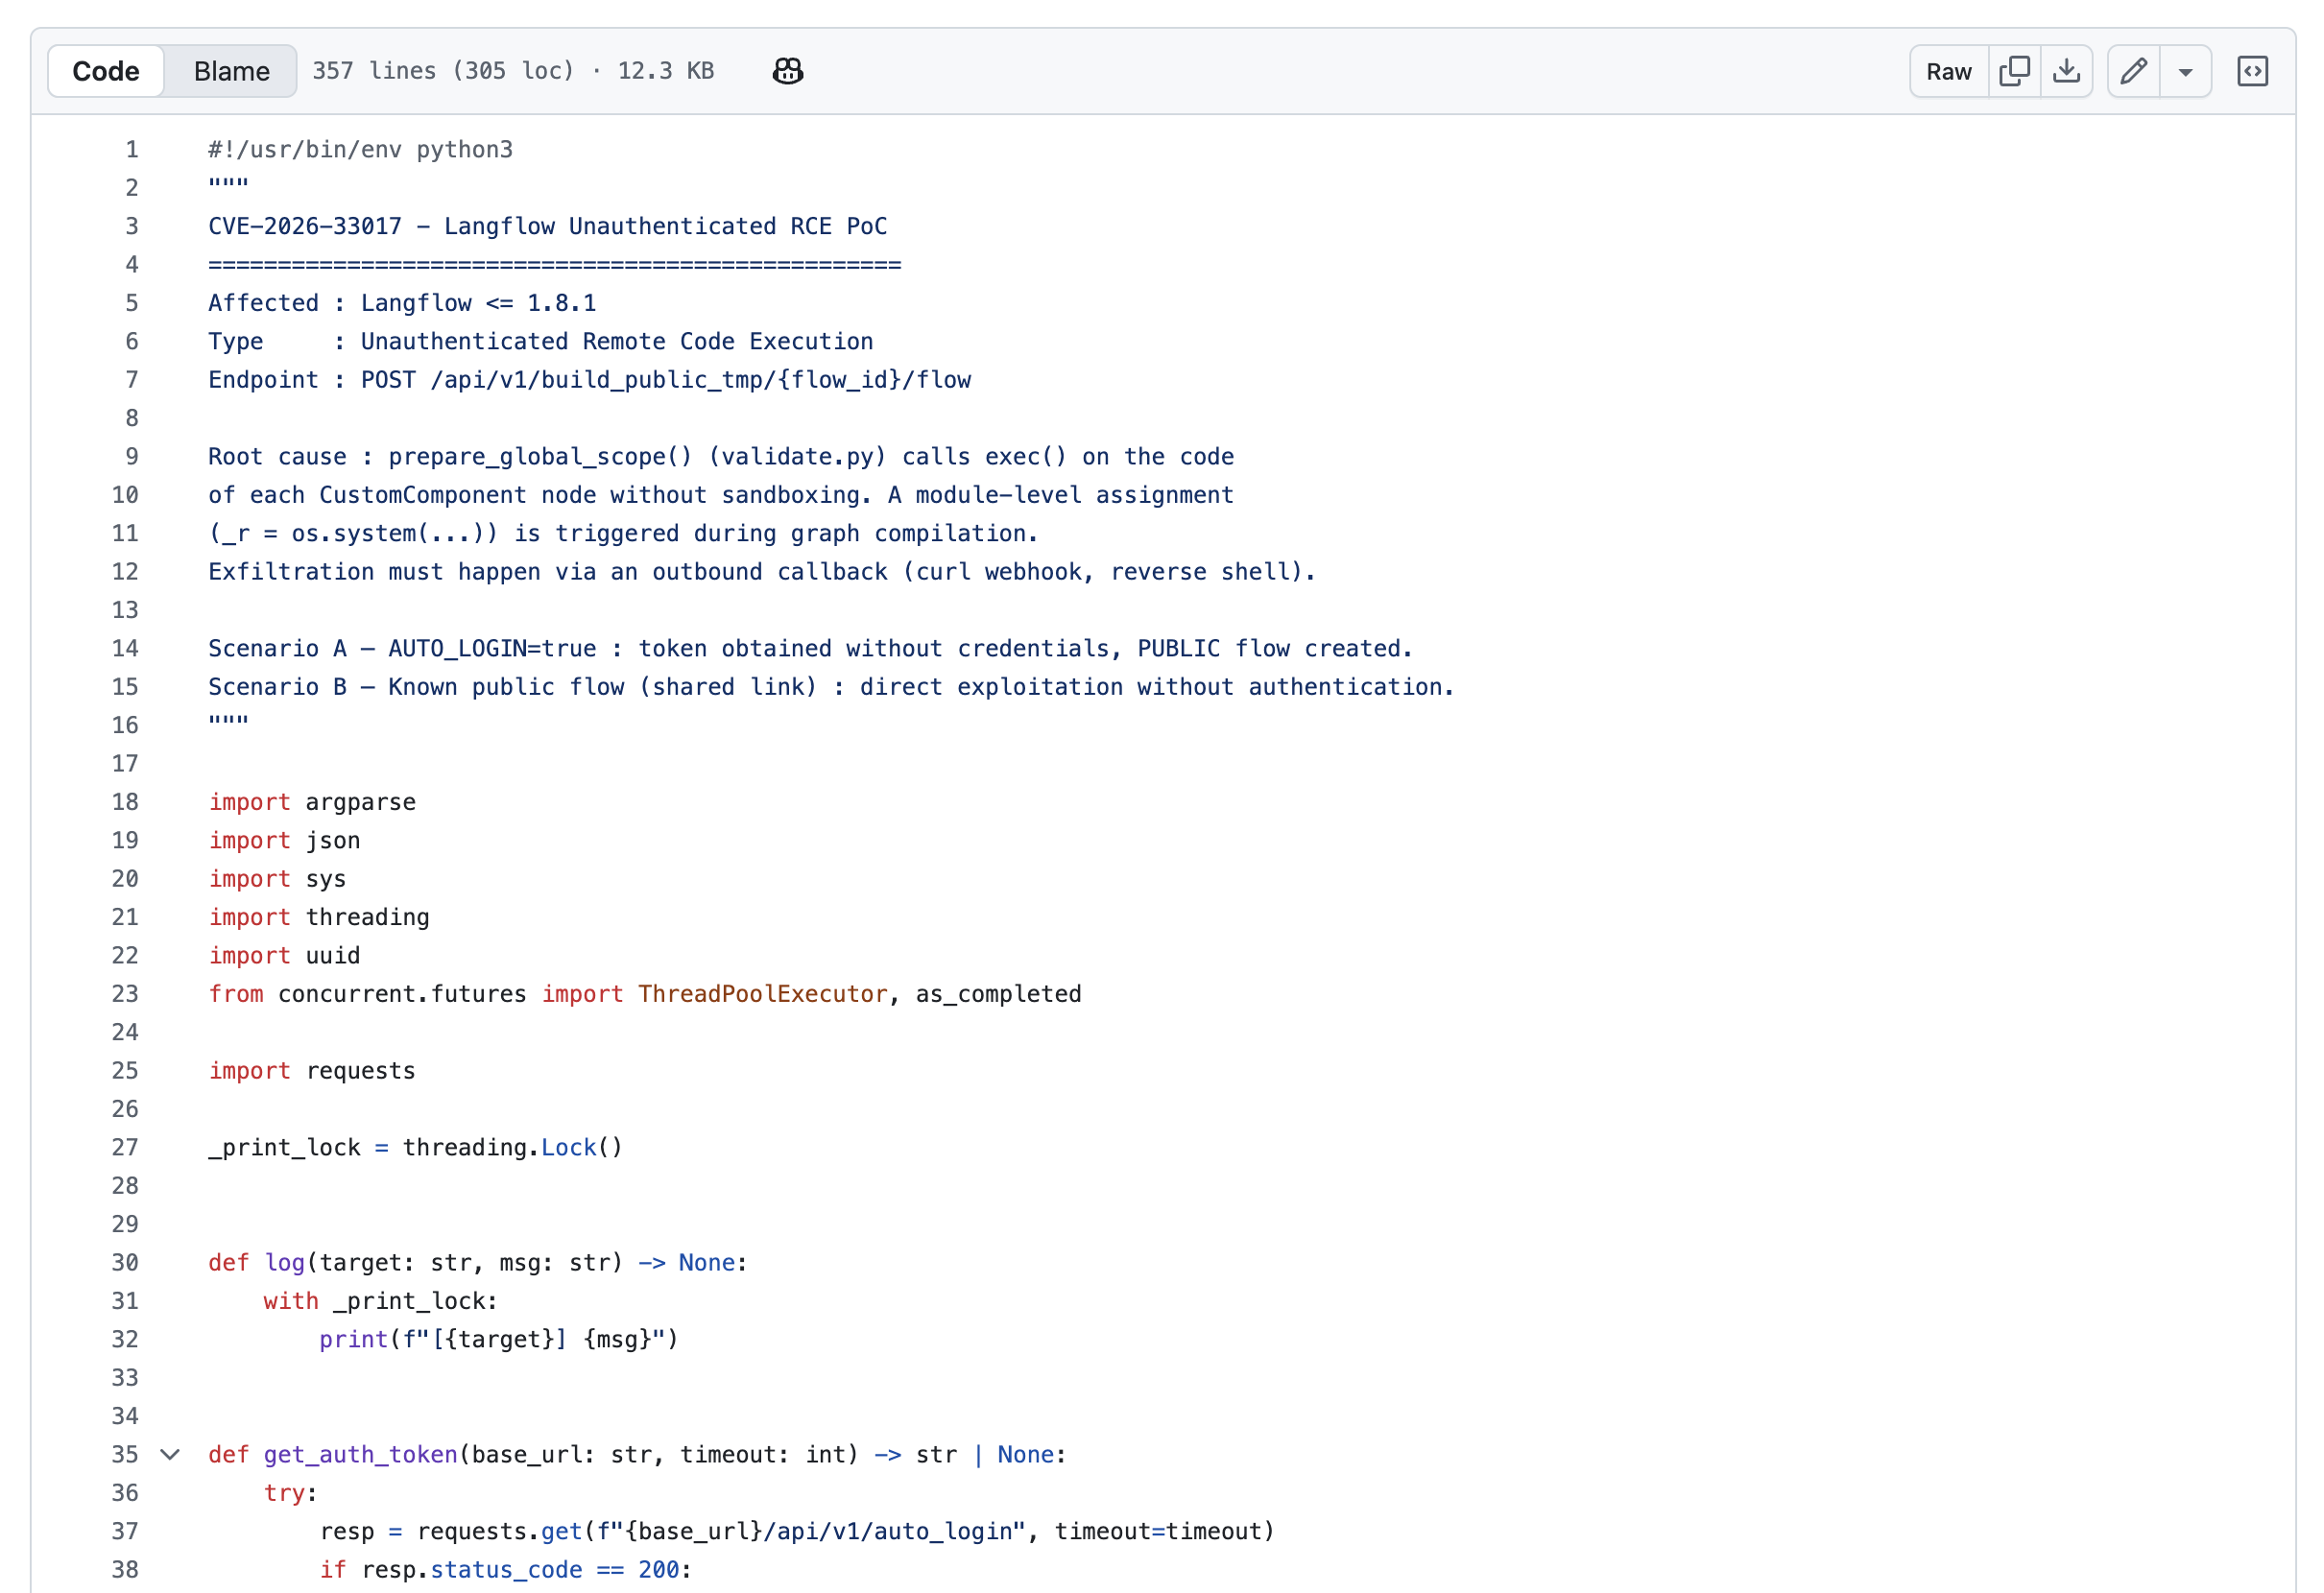2324x1593 pixels.
Task: Click the 'with _print_lock:' line
Action: (x=380, y=1301)
